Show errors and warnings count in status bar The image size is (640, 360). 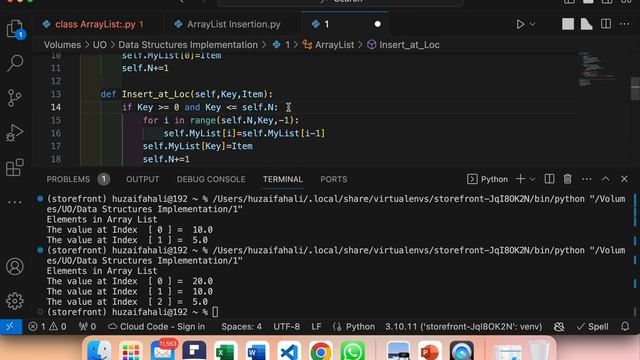click(47, 327)
